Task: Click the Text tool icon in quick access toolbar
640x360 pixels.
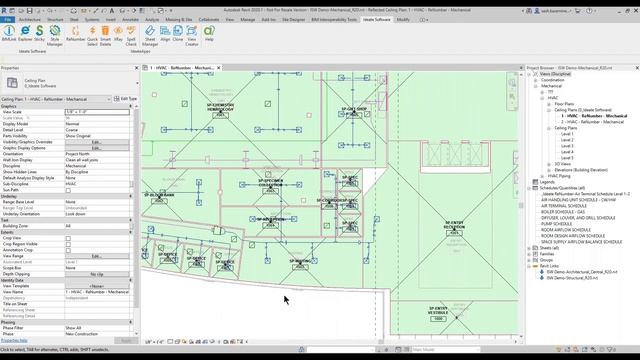Action: click(x=112, y=11)
